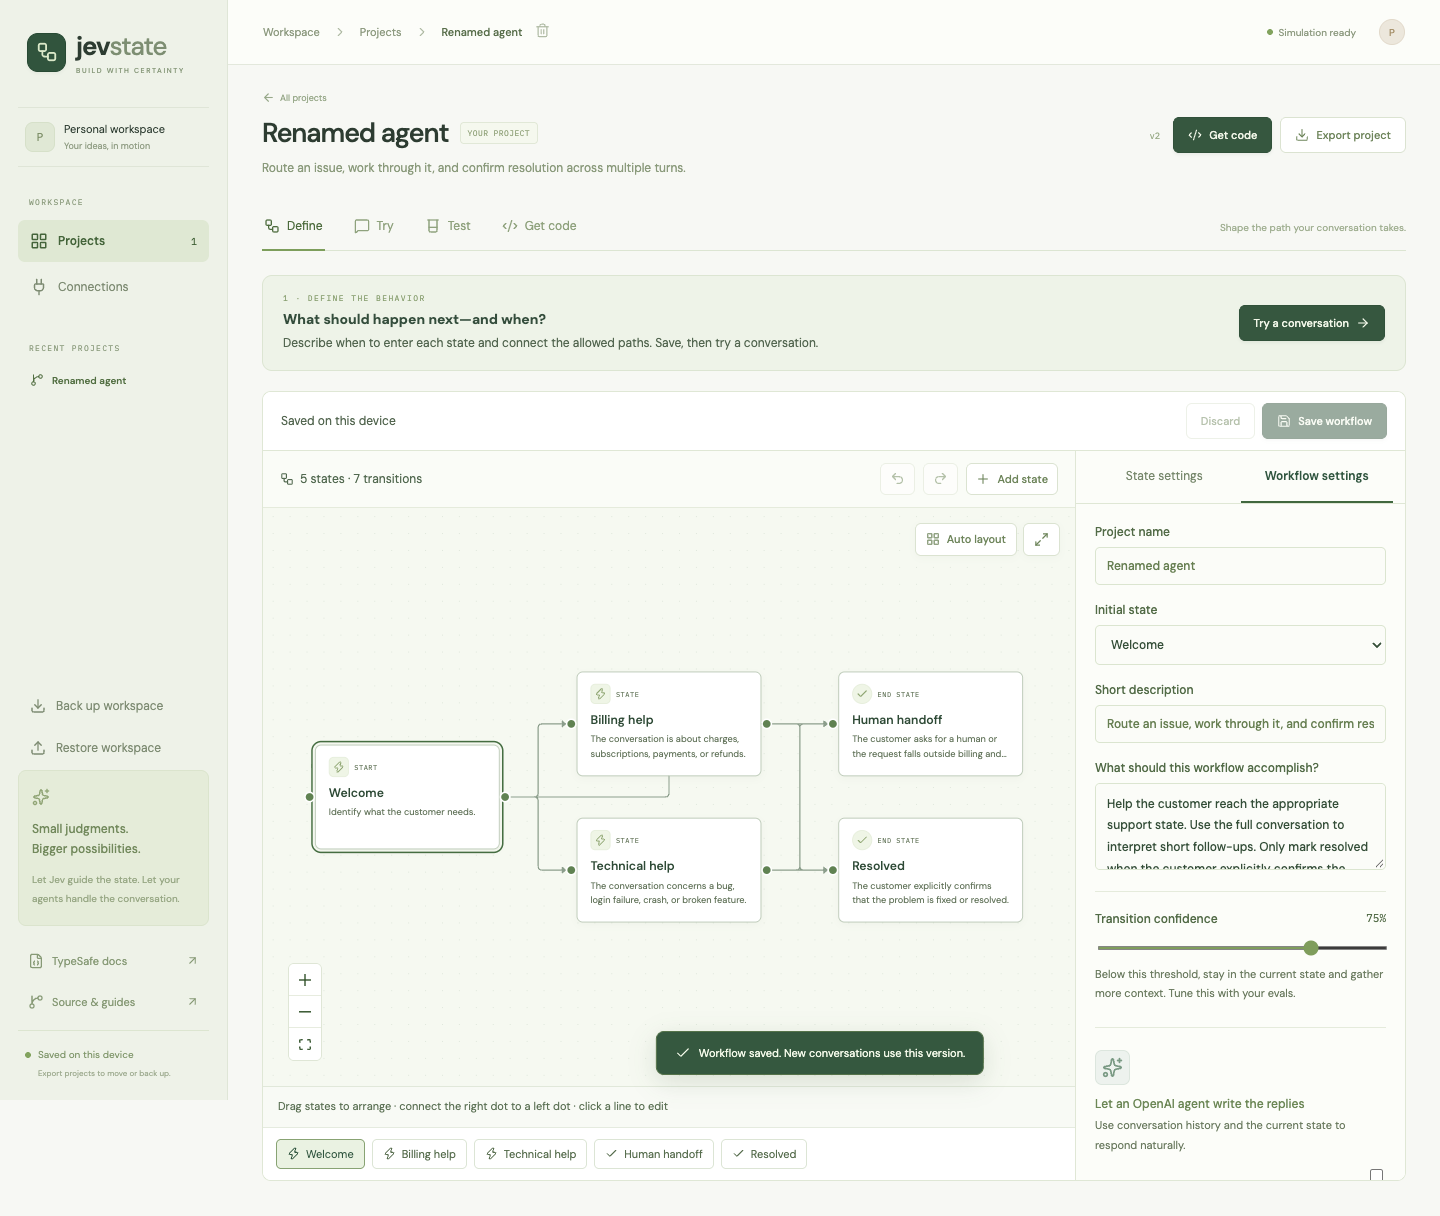Open recent project Renamed agent
The width and height of the screenshot is (1440, 1216).
[x=113, y=381]
